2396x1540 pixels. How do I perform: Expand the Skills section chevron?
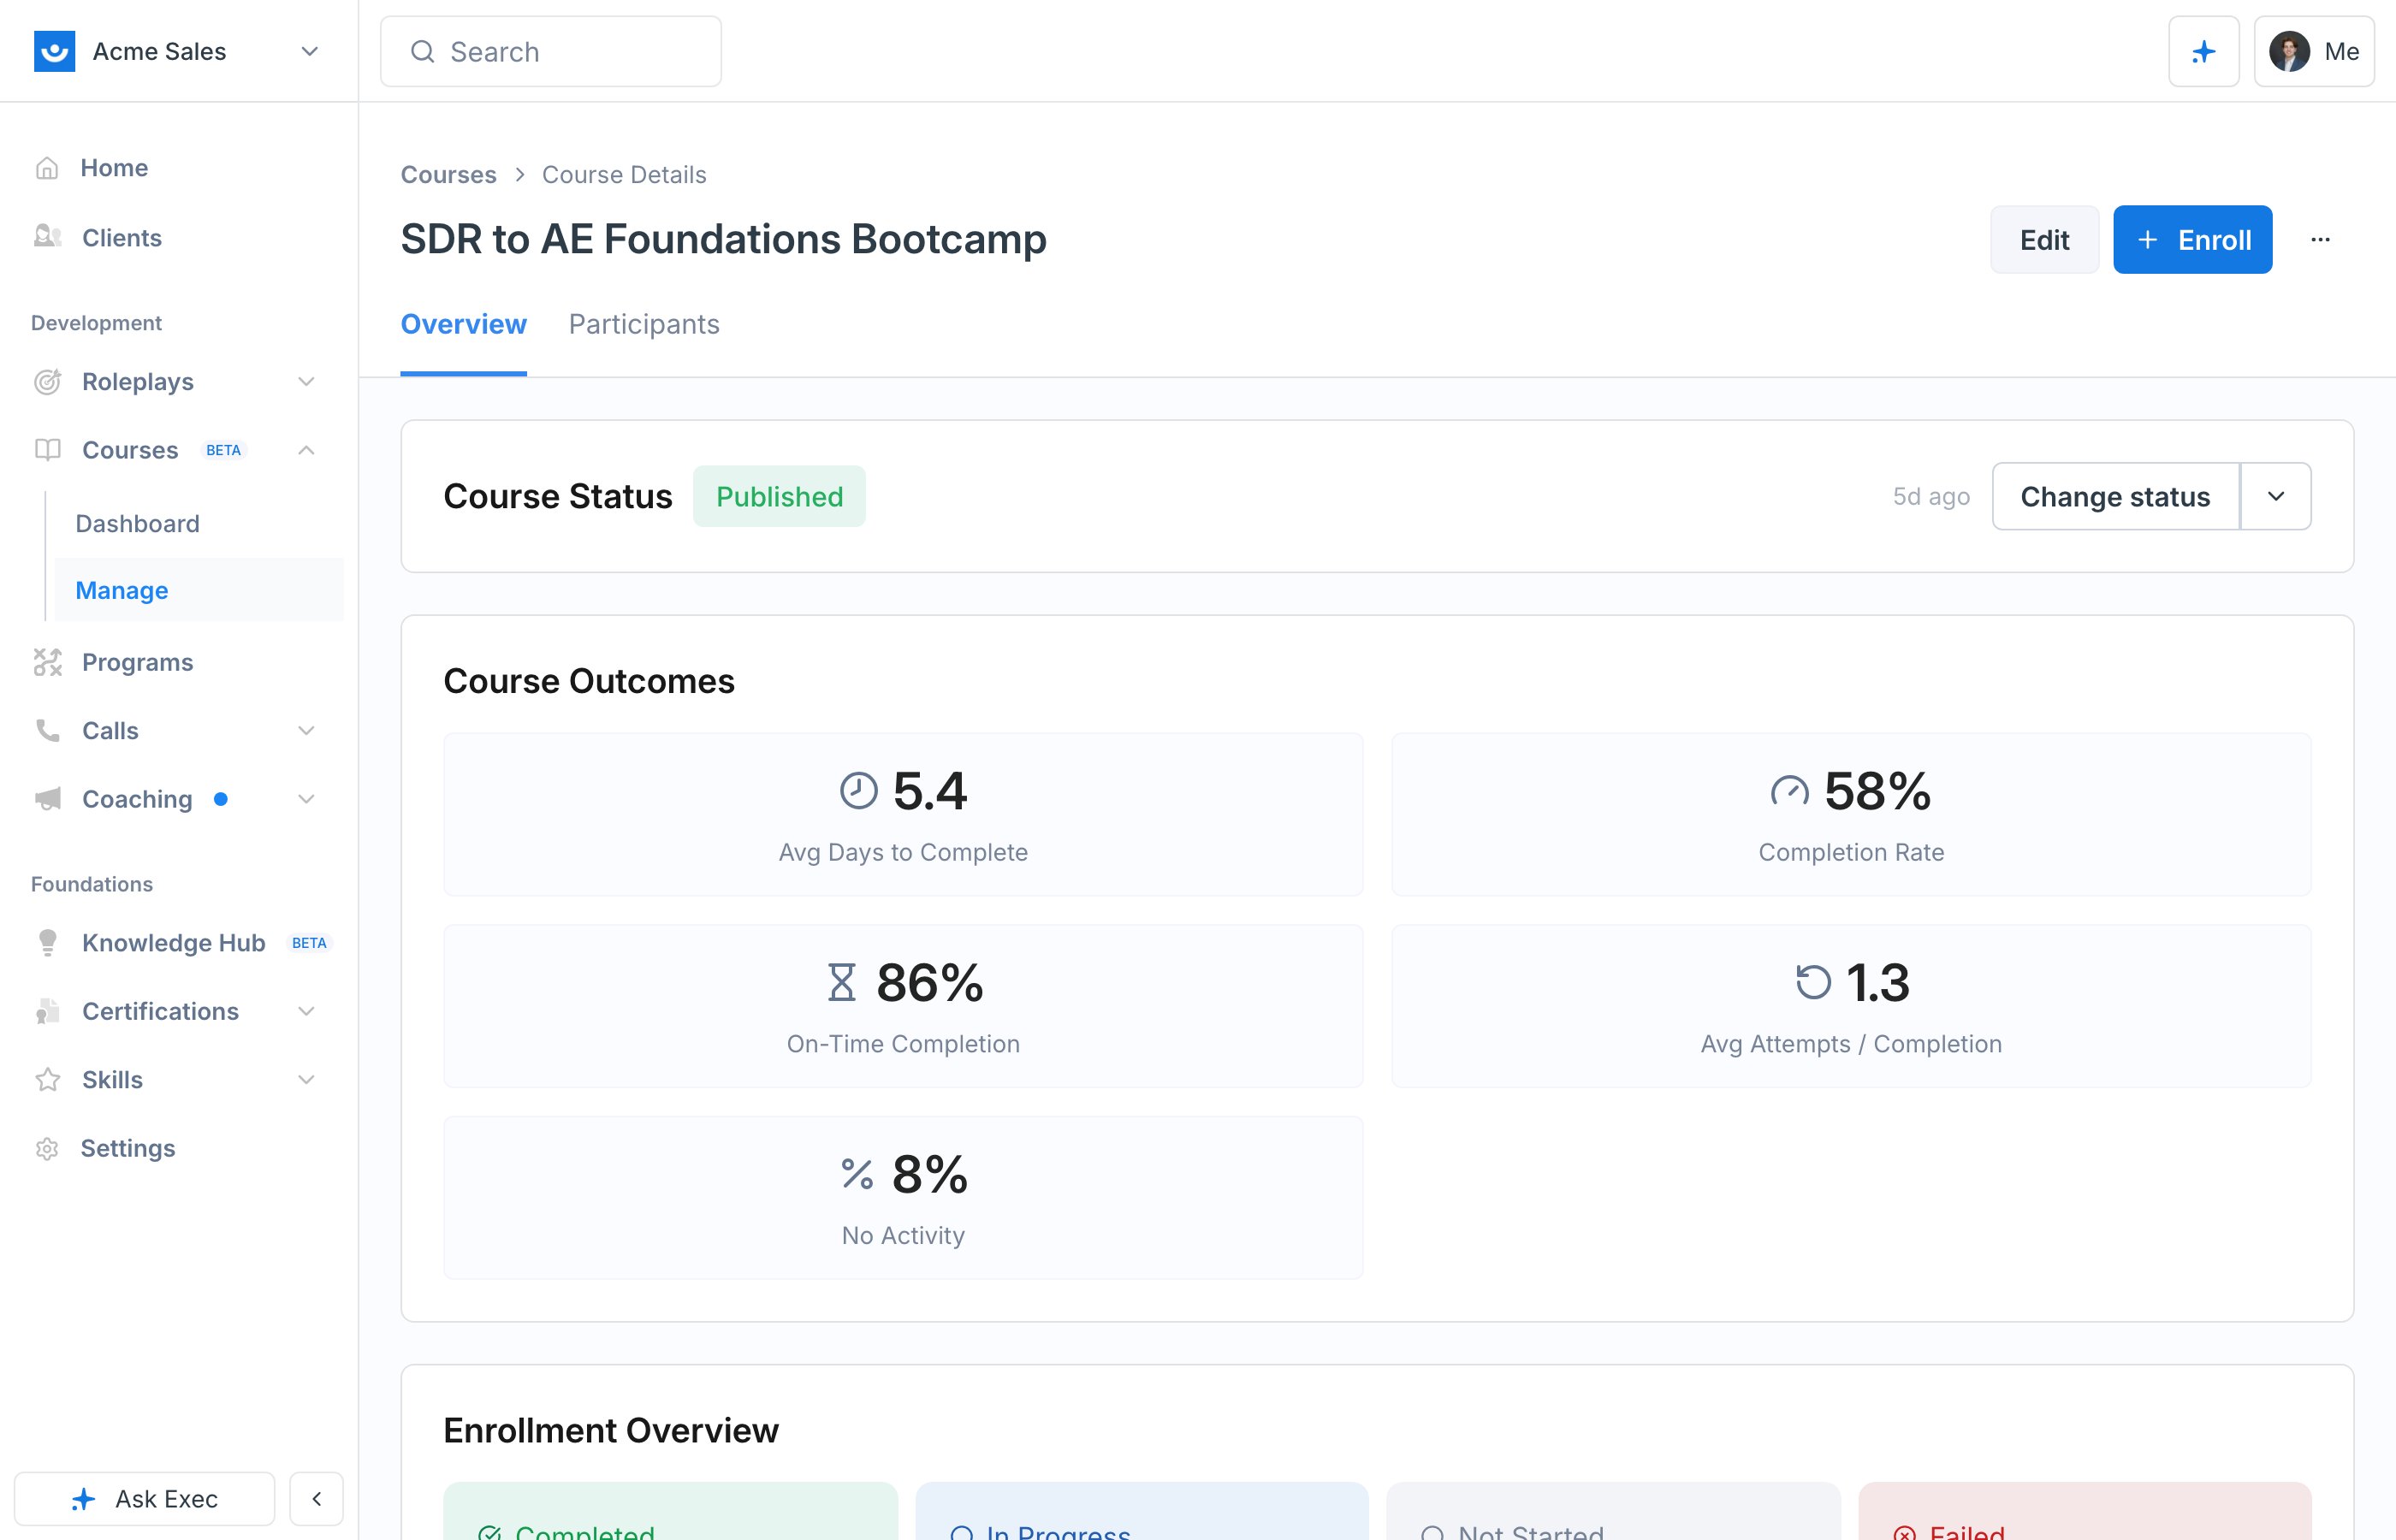[306, 1079]
